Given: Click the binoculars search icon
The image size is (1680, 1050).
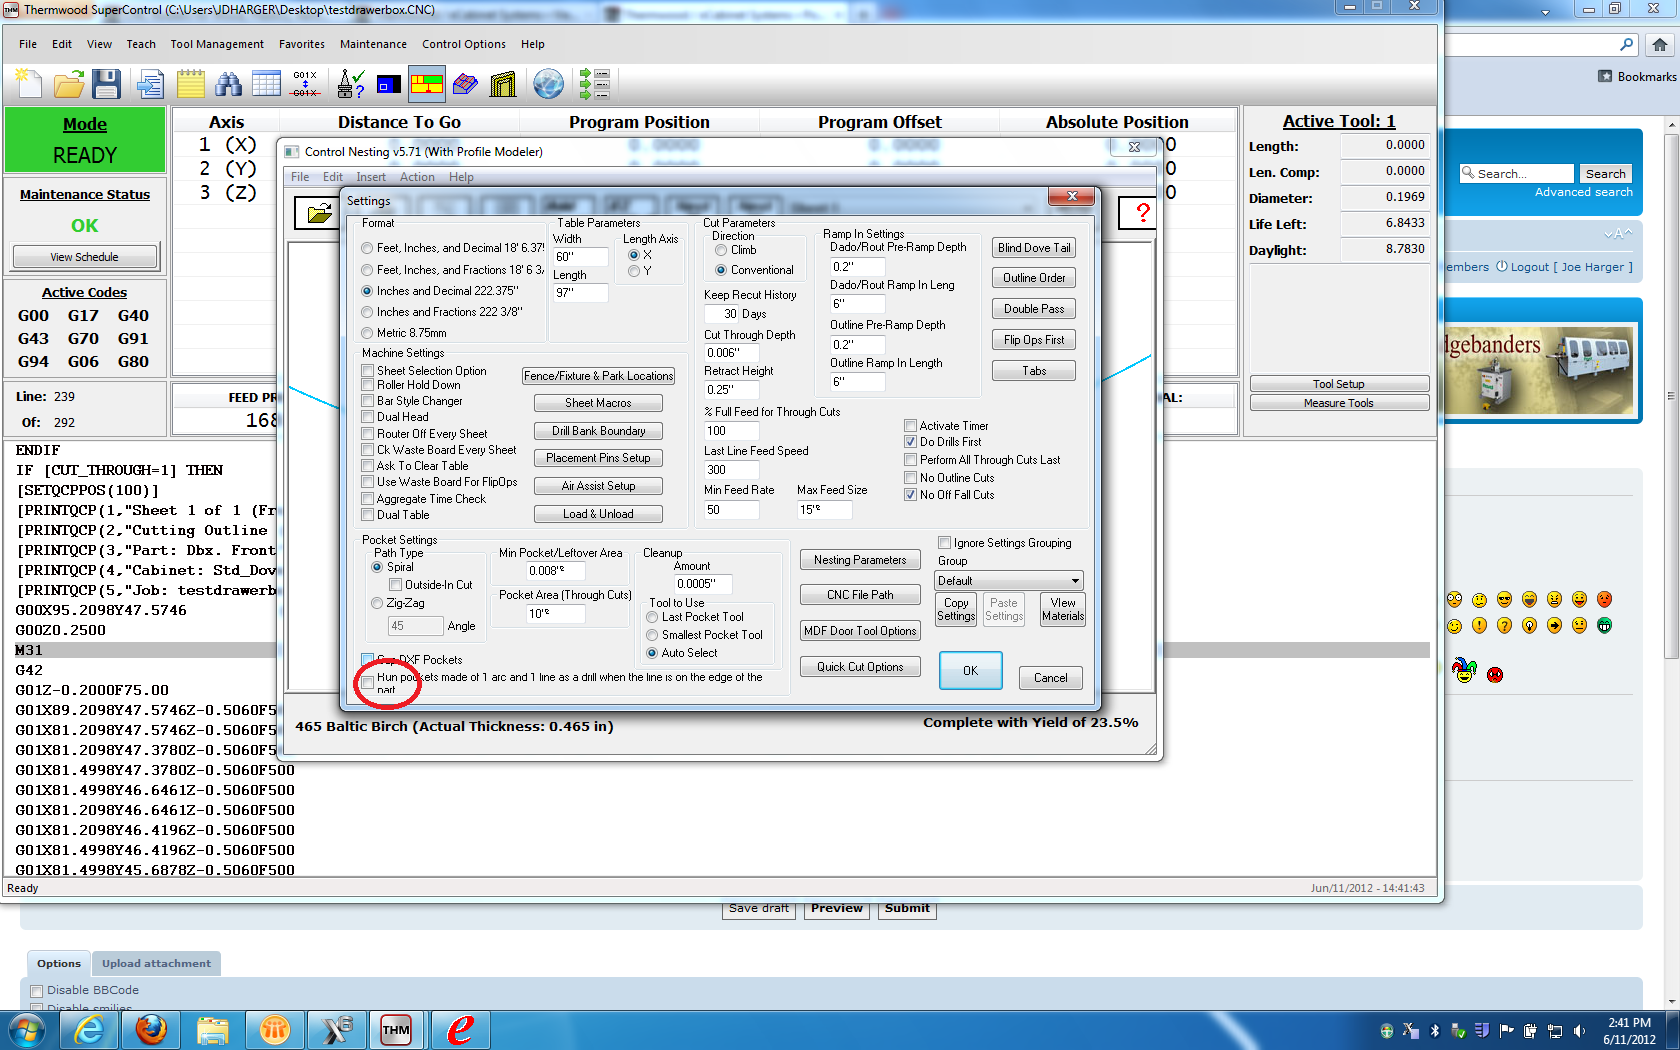Looking at the screenshot, I should [228, 84].
